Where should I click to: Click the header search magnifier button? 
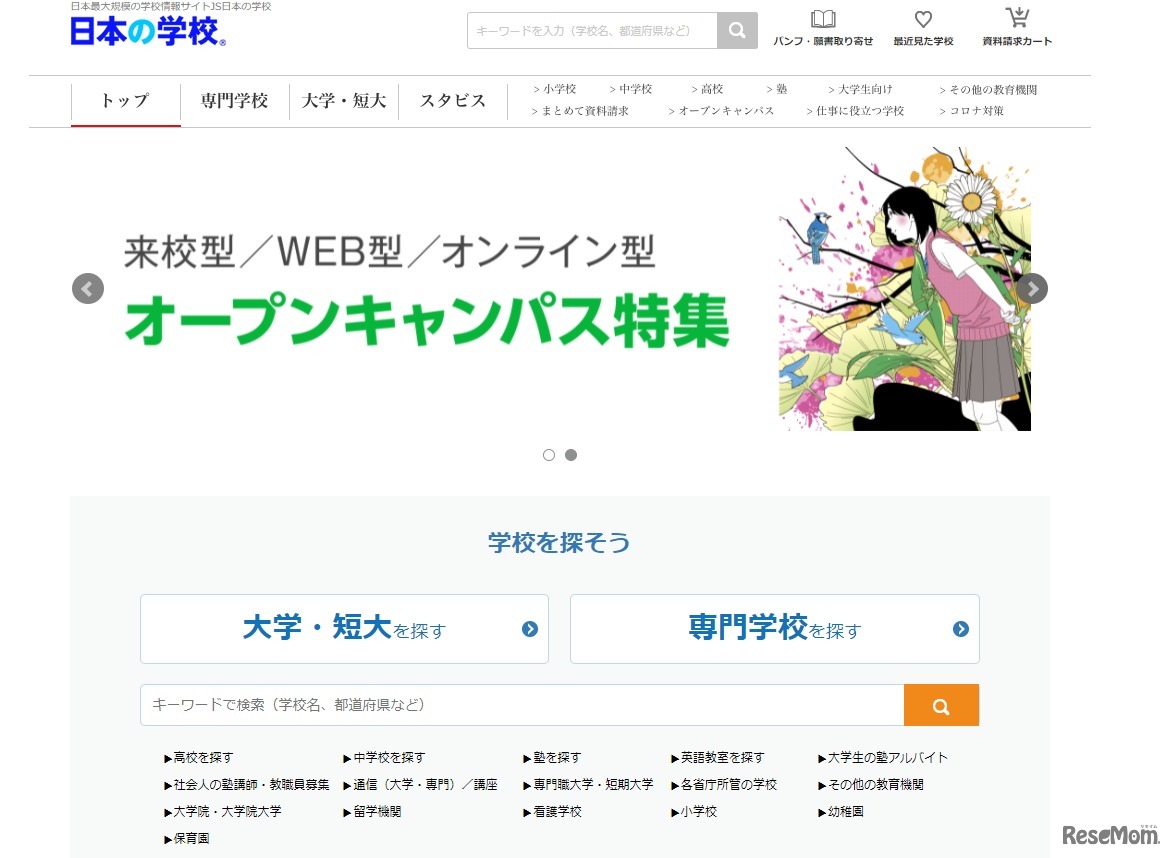pos(737,31)
